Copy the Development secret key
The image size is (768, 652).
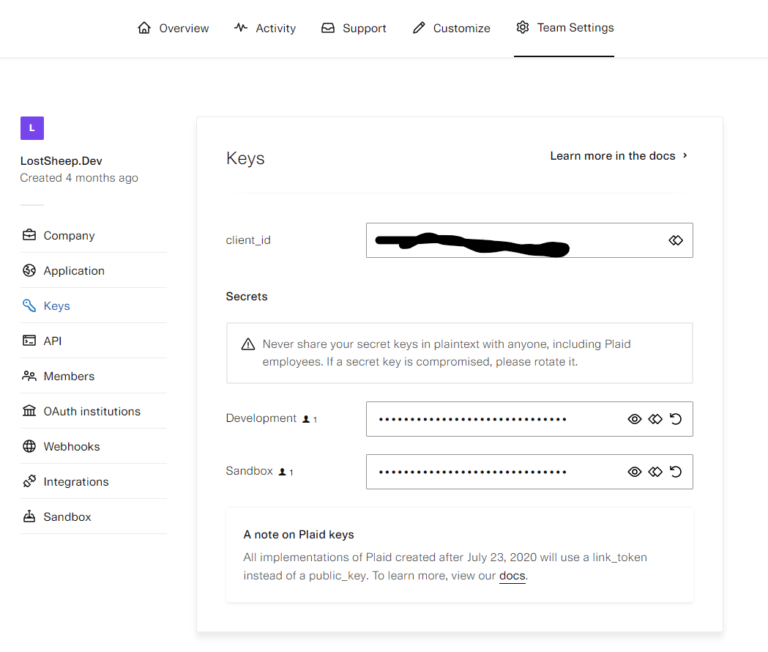(655, 419)
